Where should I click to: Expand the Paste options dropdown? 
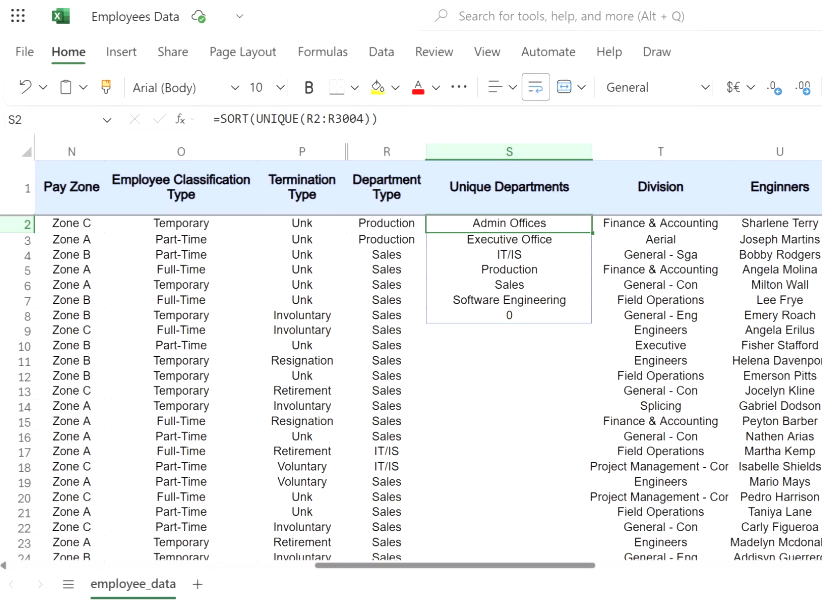pyautogui.click(x=83, y=87)
